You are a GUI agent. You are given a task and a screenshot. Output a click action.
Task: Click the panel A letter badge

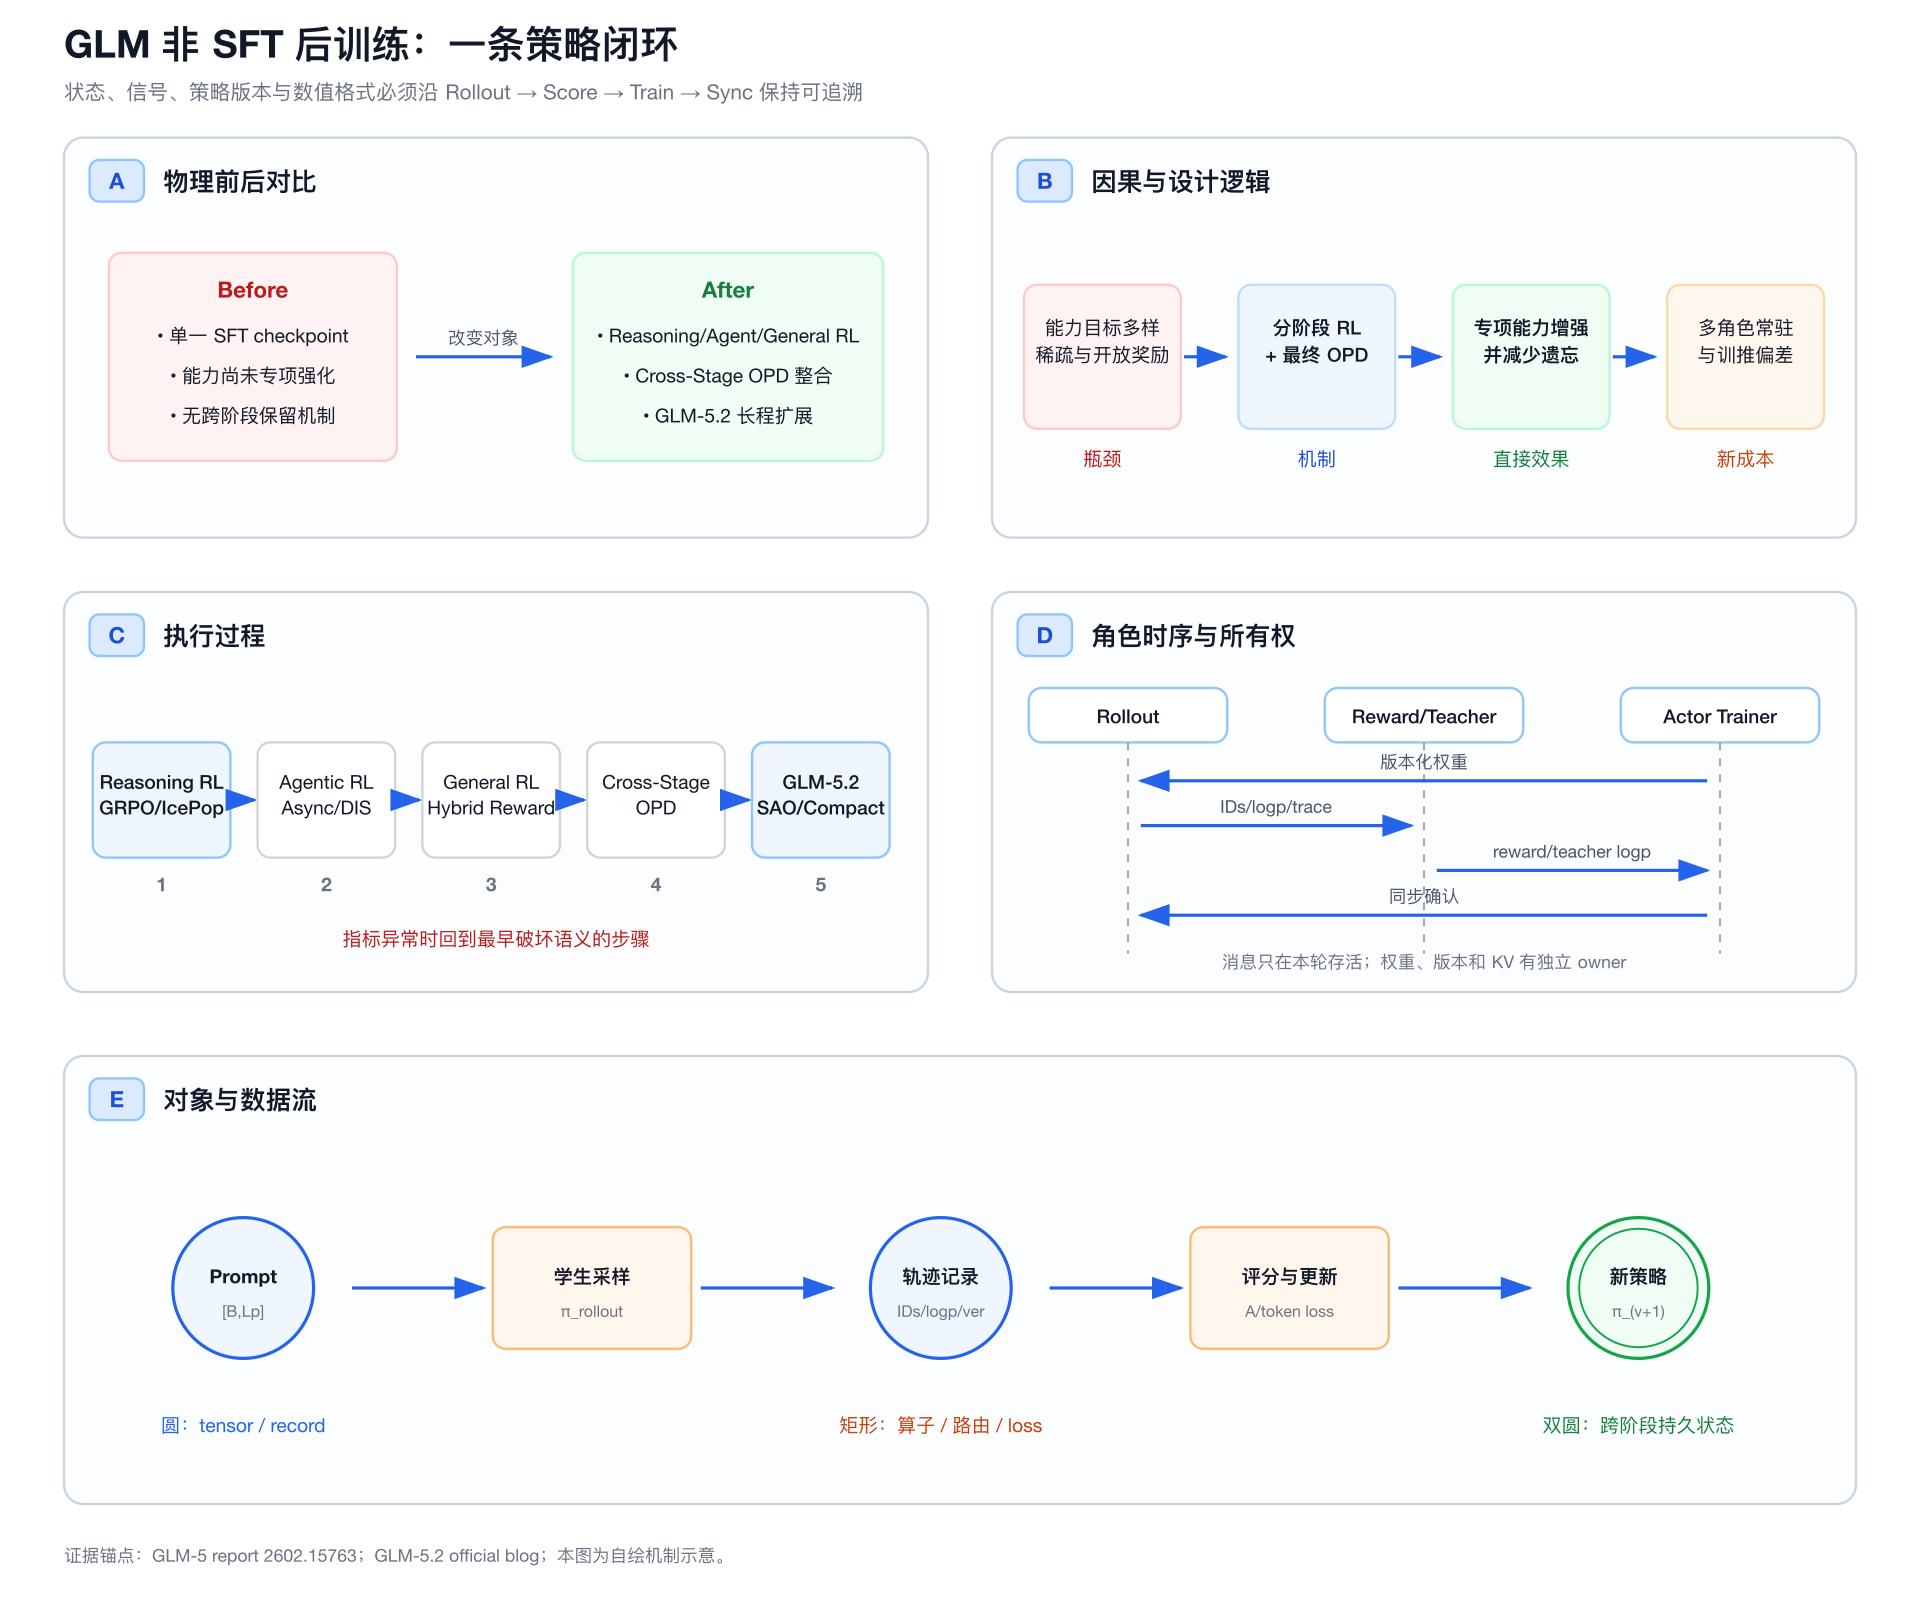pyautogui.click(x=117, y=181)
